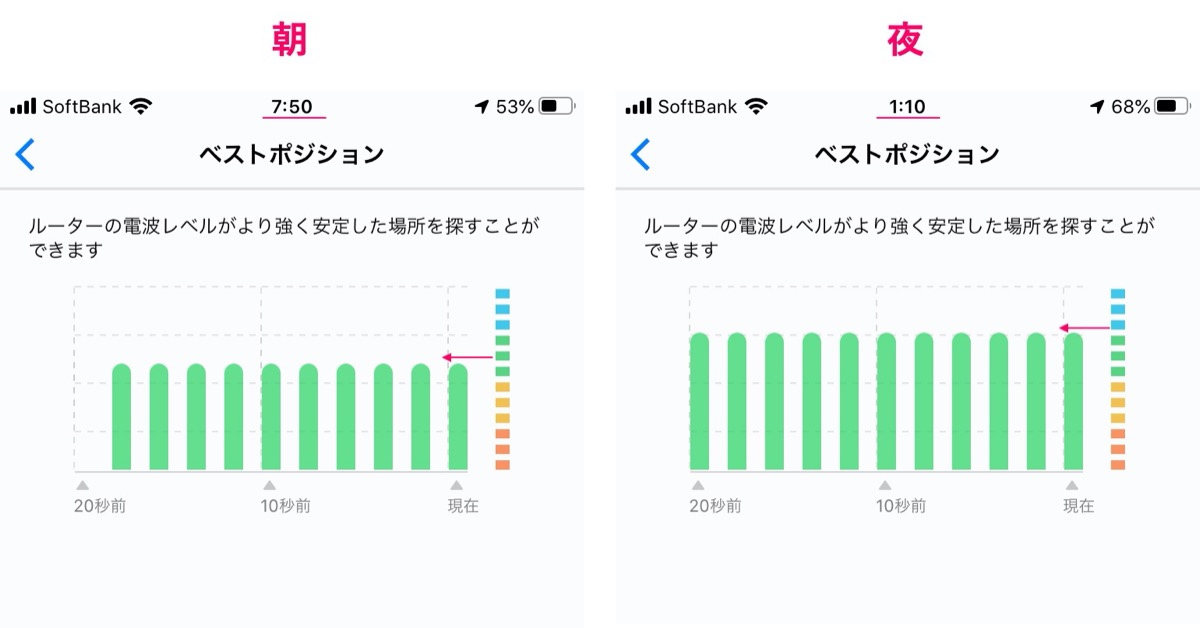Click the pink 朝 heading
The width and height of the screenshot is (1200, 628).
290,39
